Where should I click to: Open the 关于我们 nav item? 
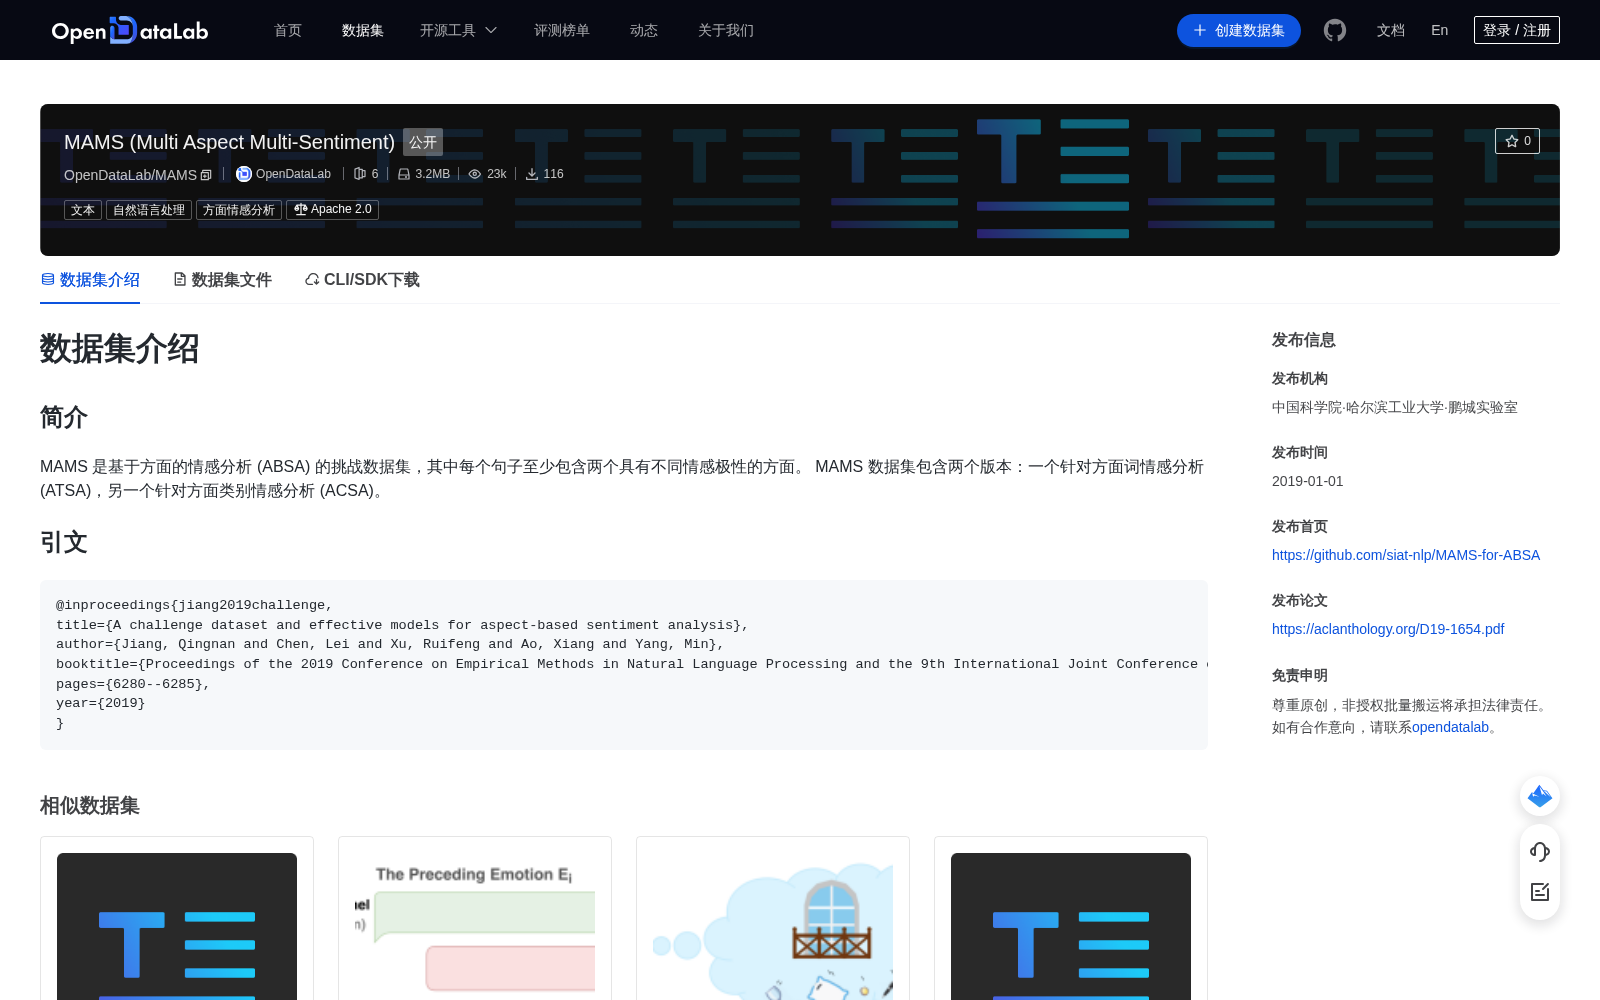click(726, 30)
